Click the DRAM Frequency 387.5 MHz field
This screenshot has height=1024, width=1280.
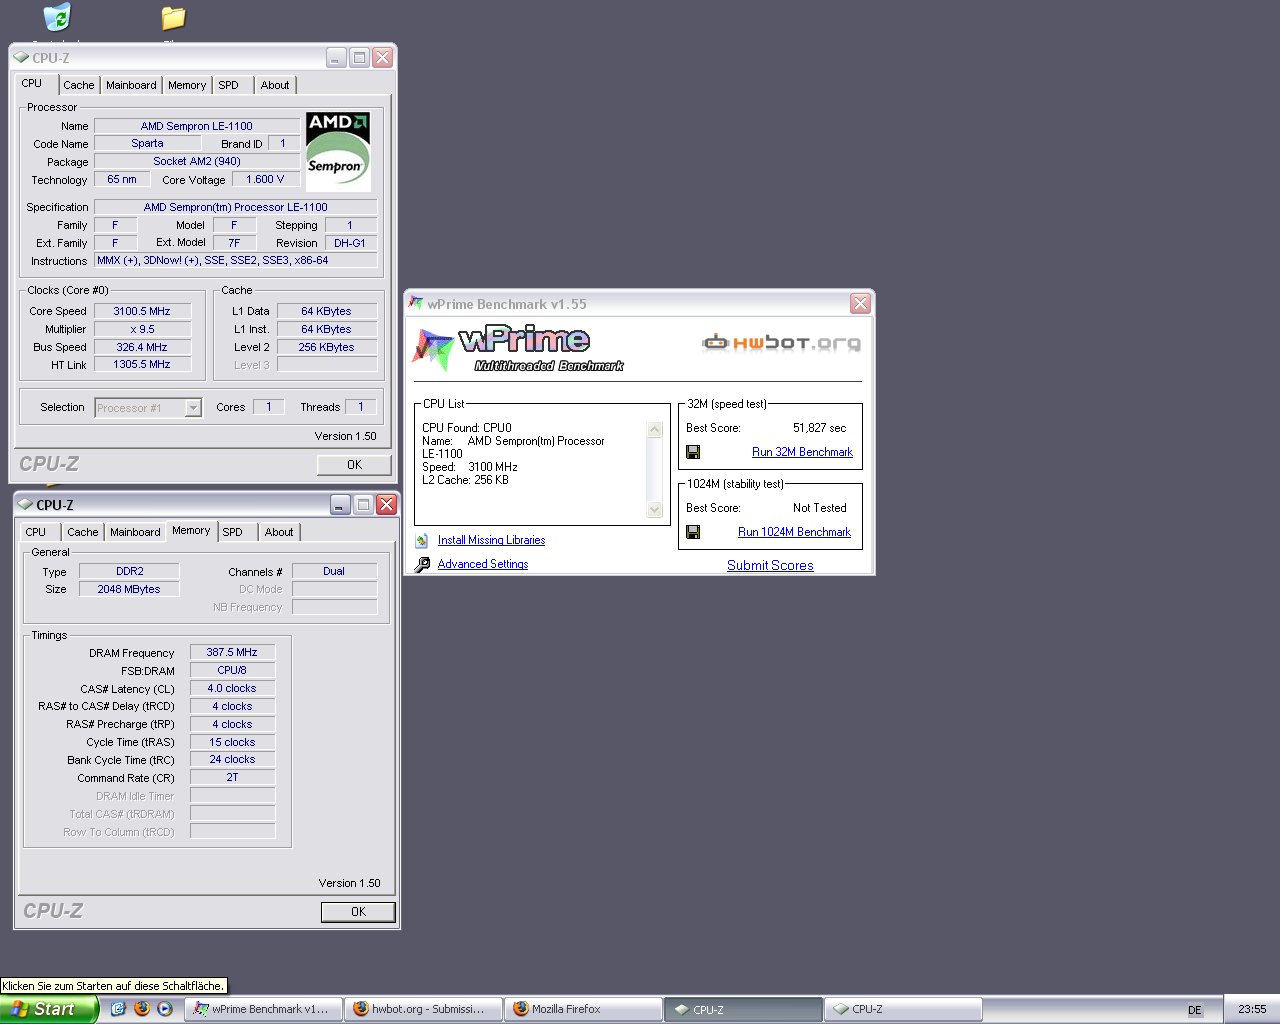(232, 652)
